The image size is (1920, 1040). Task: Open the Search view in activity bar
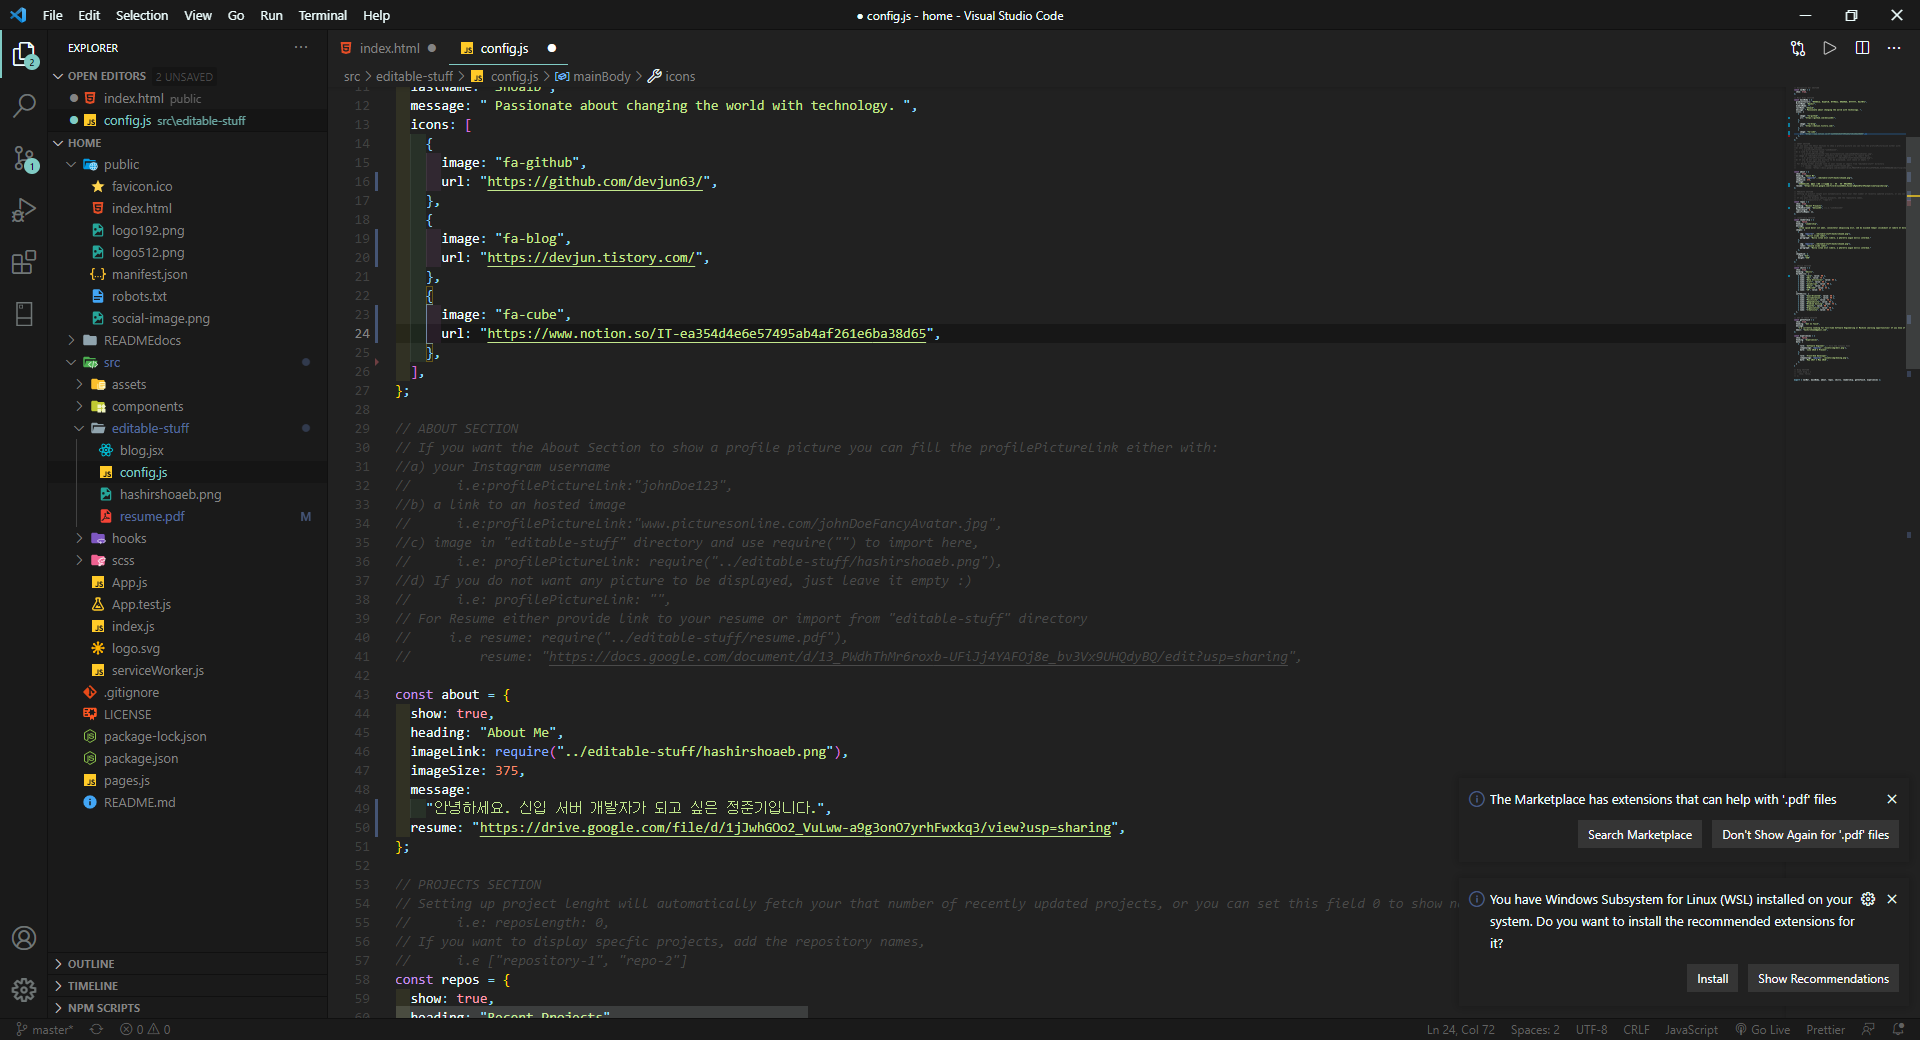point(24,105)
